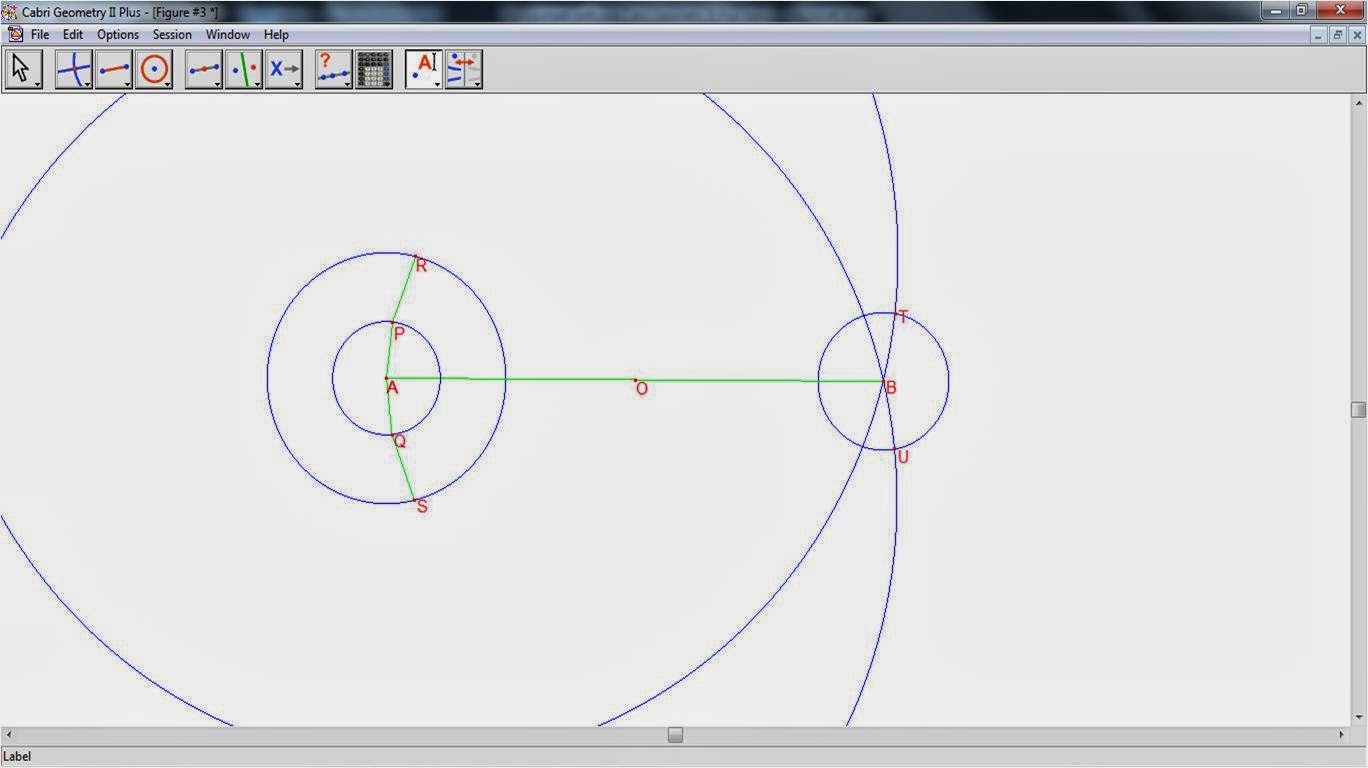Screen dimensions: 1368x768
Task: Minimize the inner Figure #3 document window
Action: (x=1320, y=34)
